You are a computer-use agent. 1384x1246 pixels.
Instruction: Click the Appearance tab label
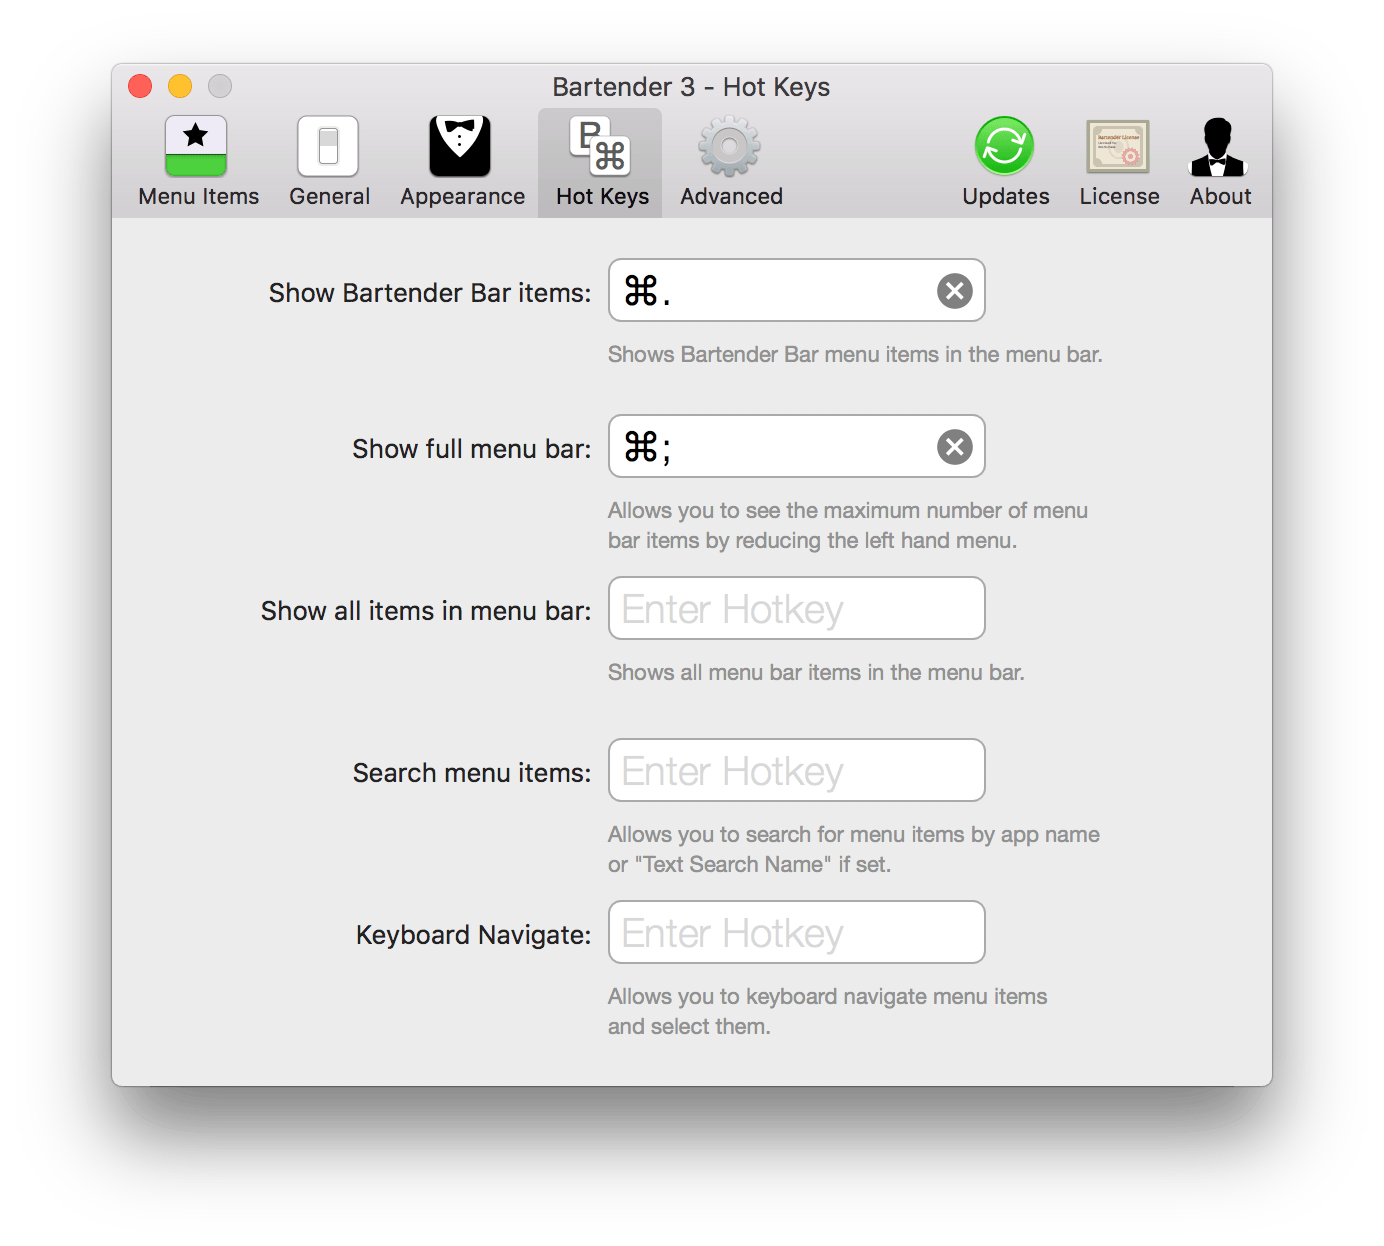pyautogui.click(x=463, y=197)
